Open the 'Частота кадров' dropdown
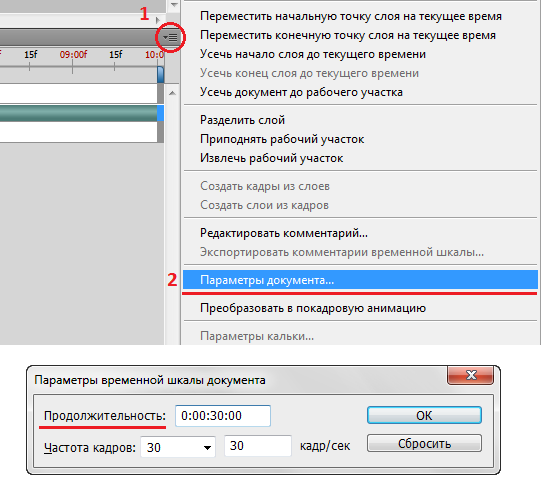 point(178,447)
